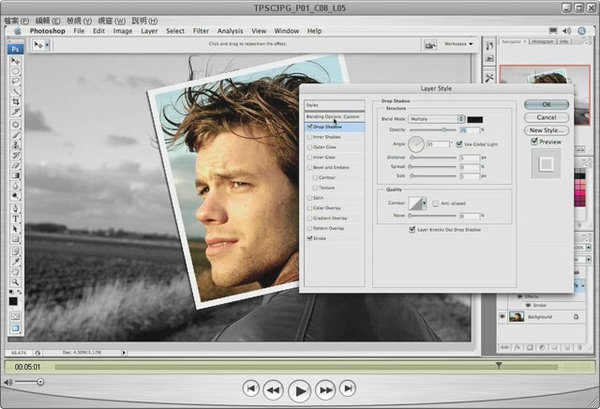Enable the Inner Shadow style checkbox

click(x=309, y=137)
